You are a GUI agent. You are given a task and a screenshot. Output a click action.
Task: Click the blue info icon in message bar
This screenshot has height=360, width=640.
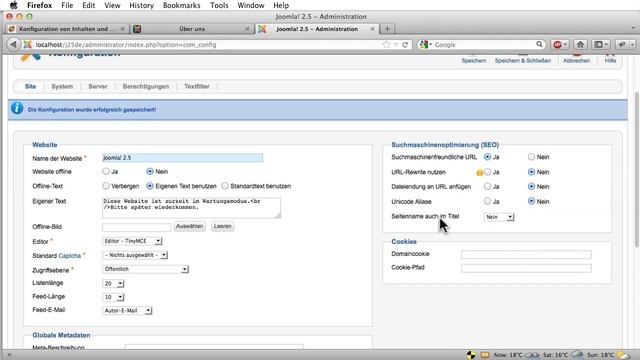[17, 108]
